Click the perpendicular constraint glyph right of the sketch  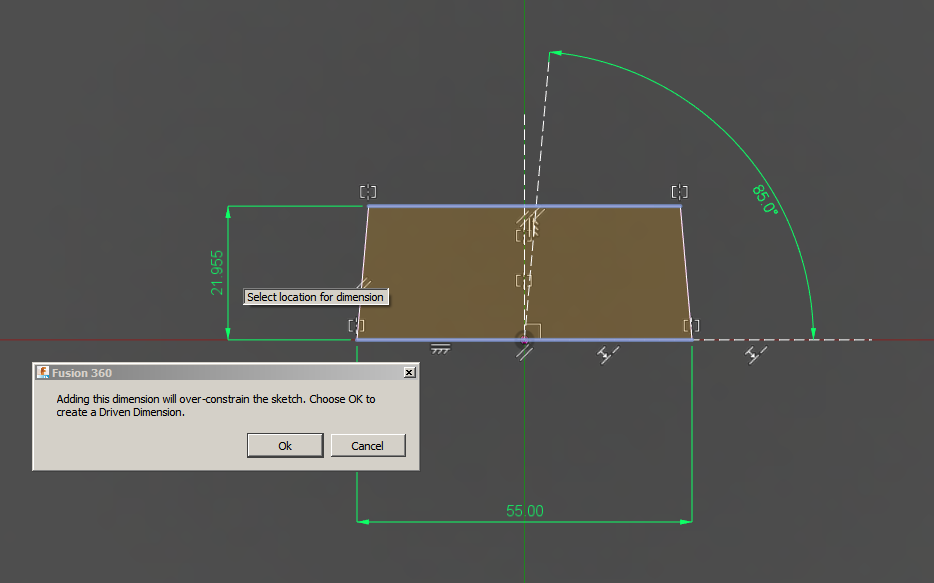coord(608,352)
